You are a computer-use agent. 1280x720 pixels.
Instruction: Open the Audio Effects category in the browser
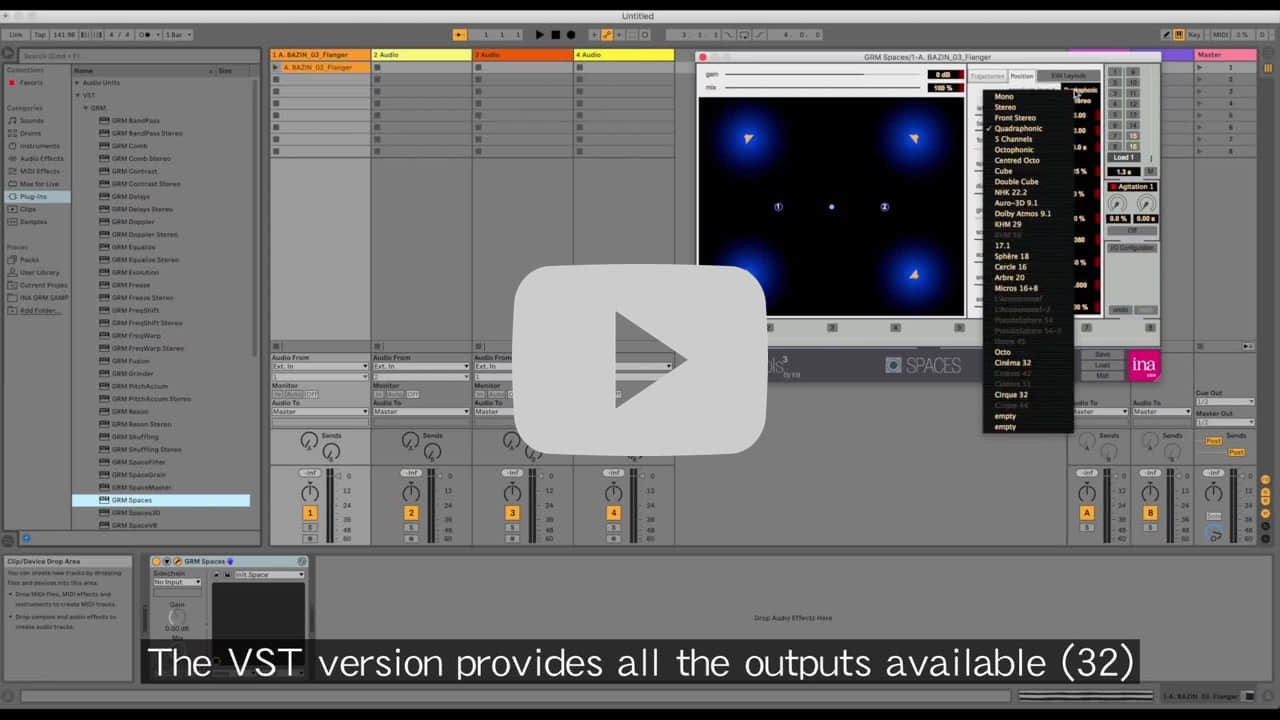point(41,158)
